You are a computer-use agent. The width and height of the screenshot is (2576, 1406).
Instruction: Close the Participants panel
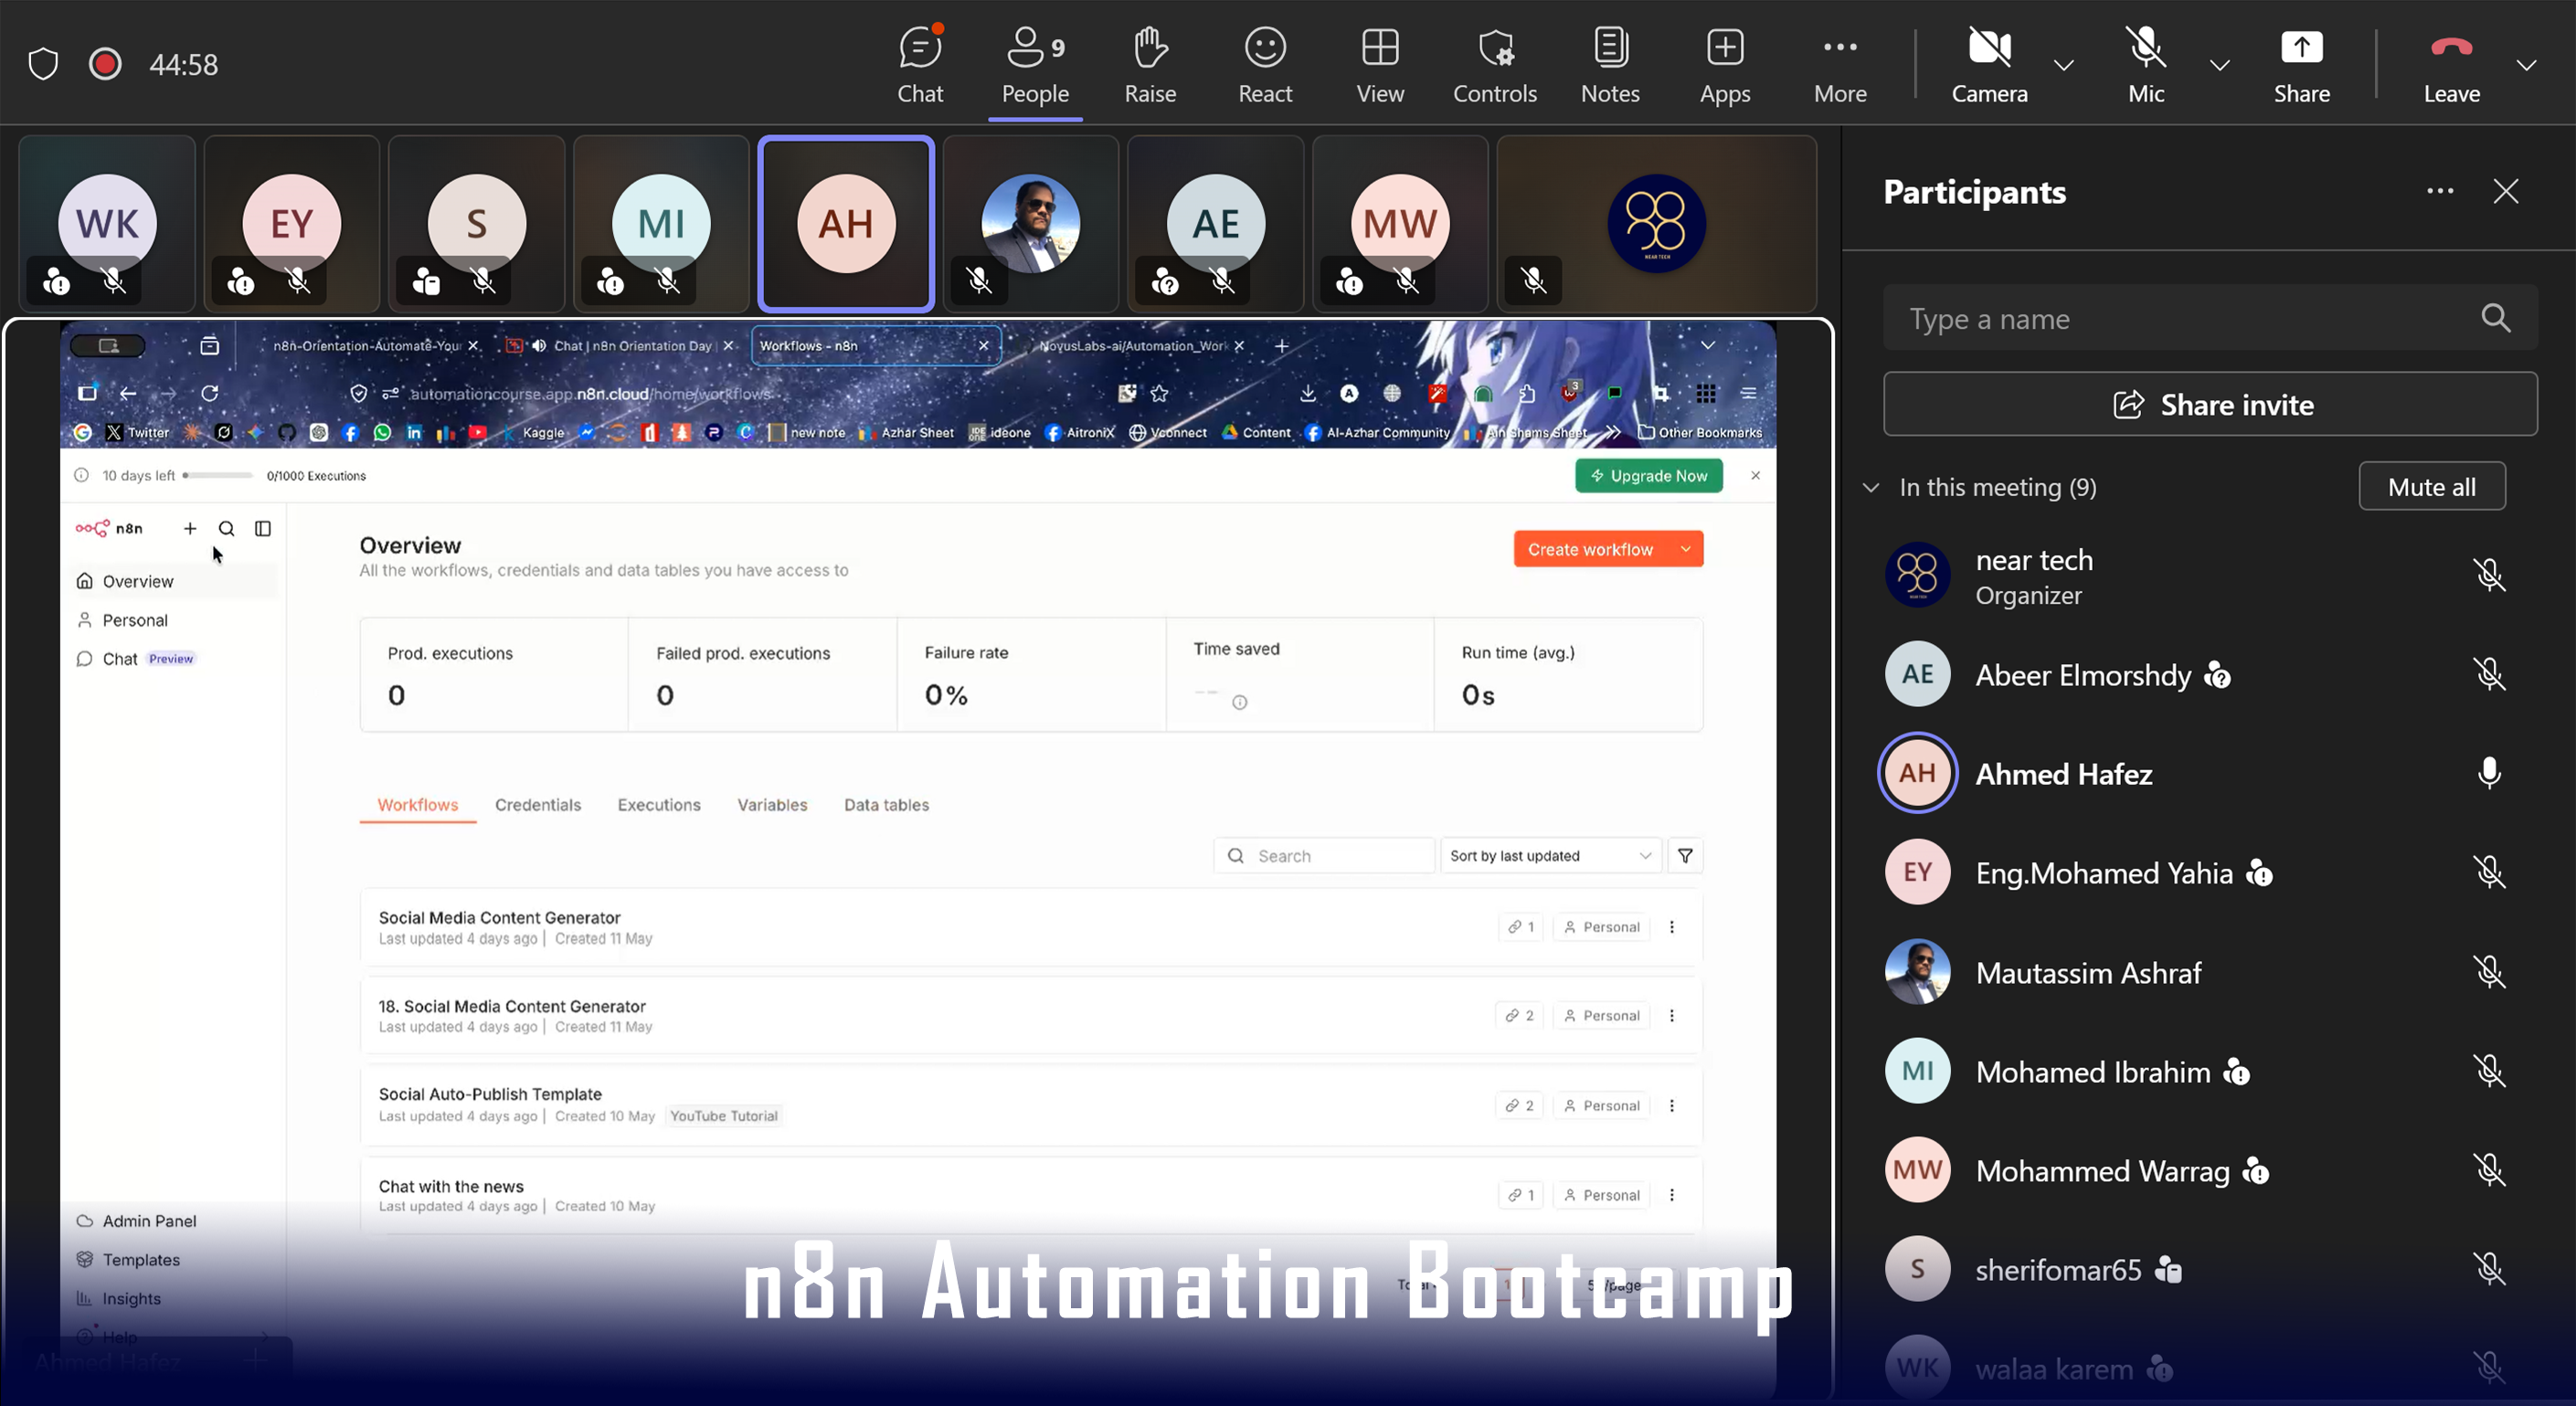tap(2505, 191)
